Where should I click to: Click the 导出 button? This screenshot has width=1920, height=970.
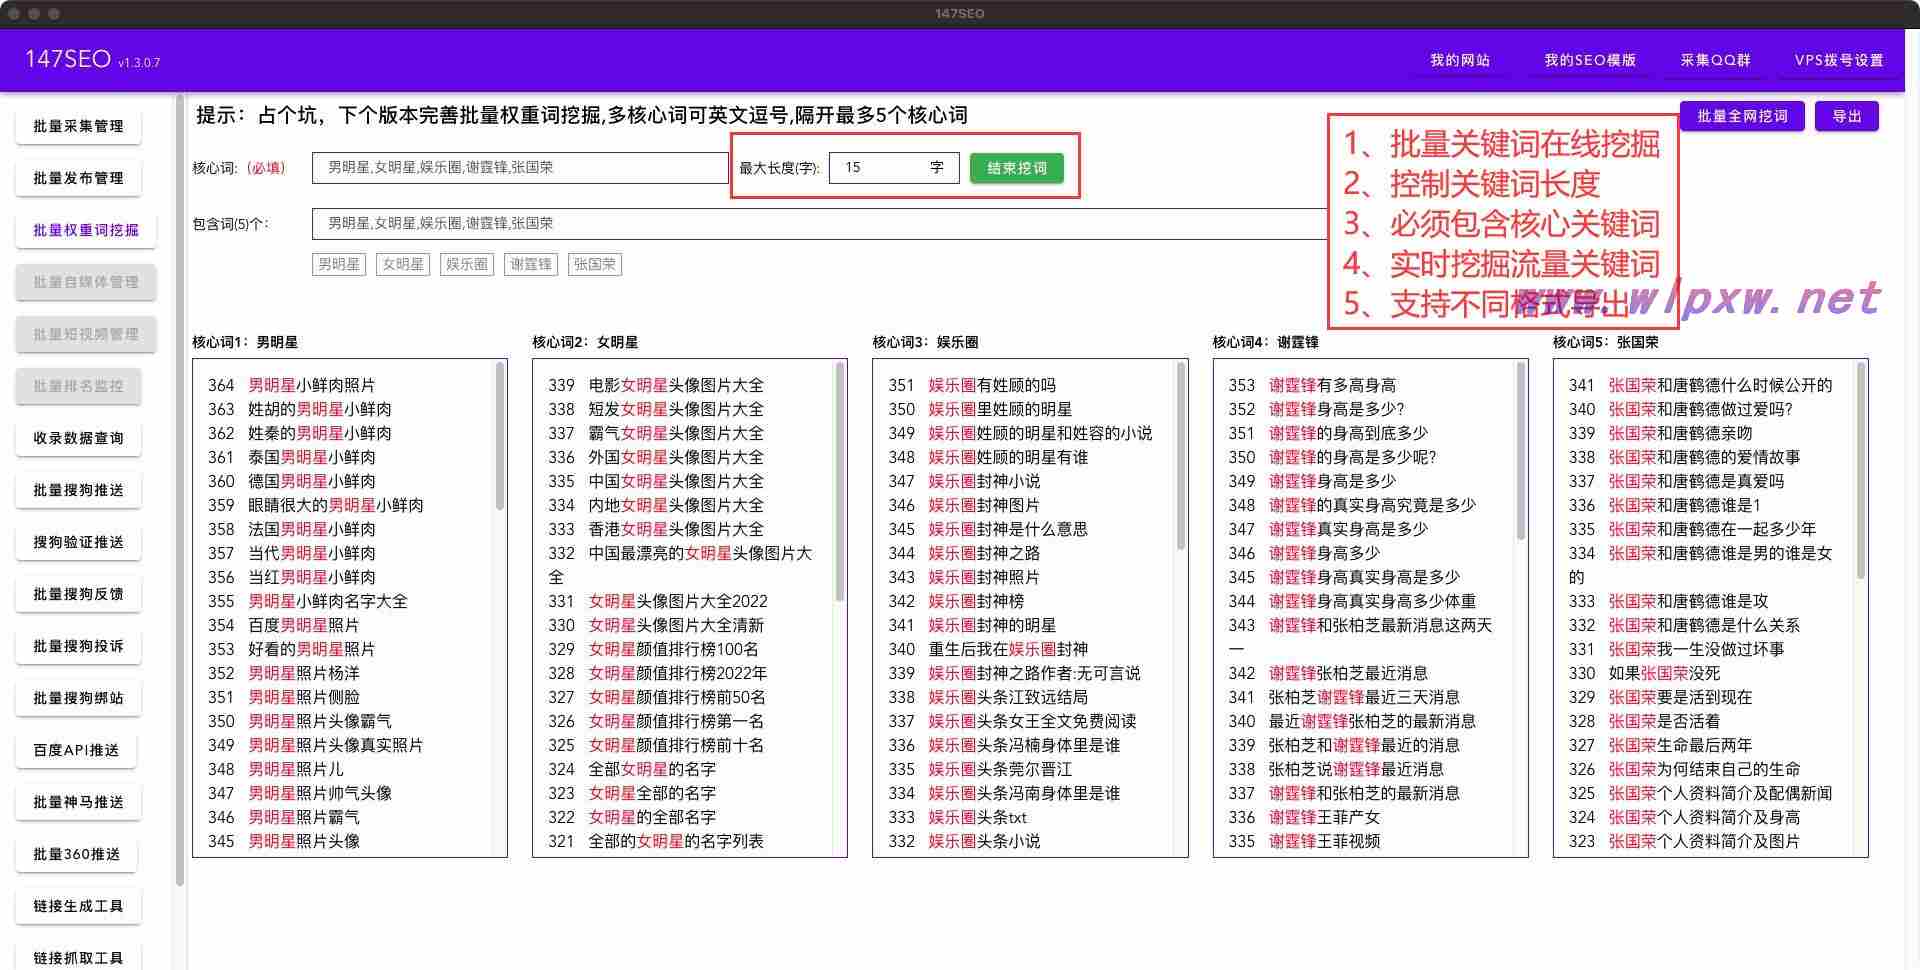1847,116
